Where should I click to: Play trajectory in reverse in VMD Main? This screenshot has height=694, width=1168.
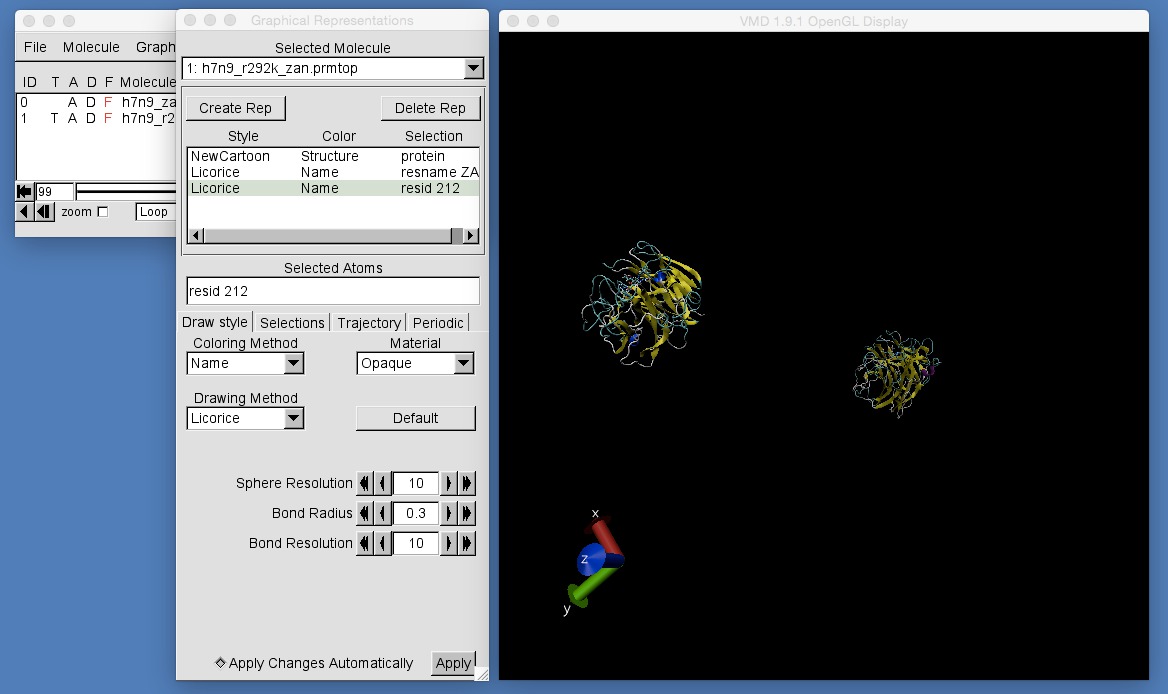coord(24,211)
